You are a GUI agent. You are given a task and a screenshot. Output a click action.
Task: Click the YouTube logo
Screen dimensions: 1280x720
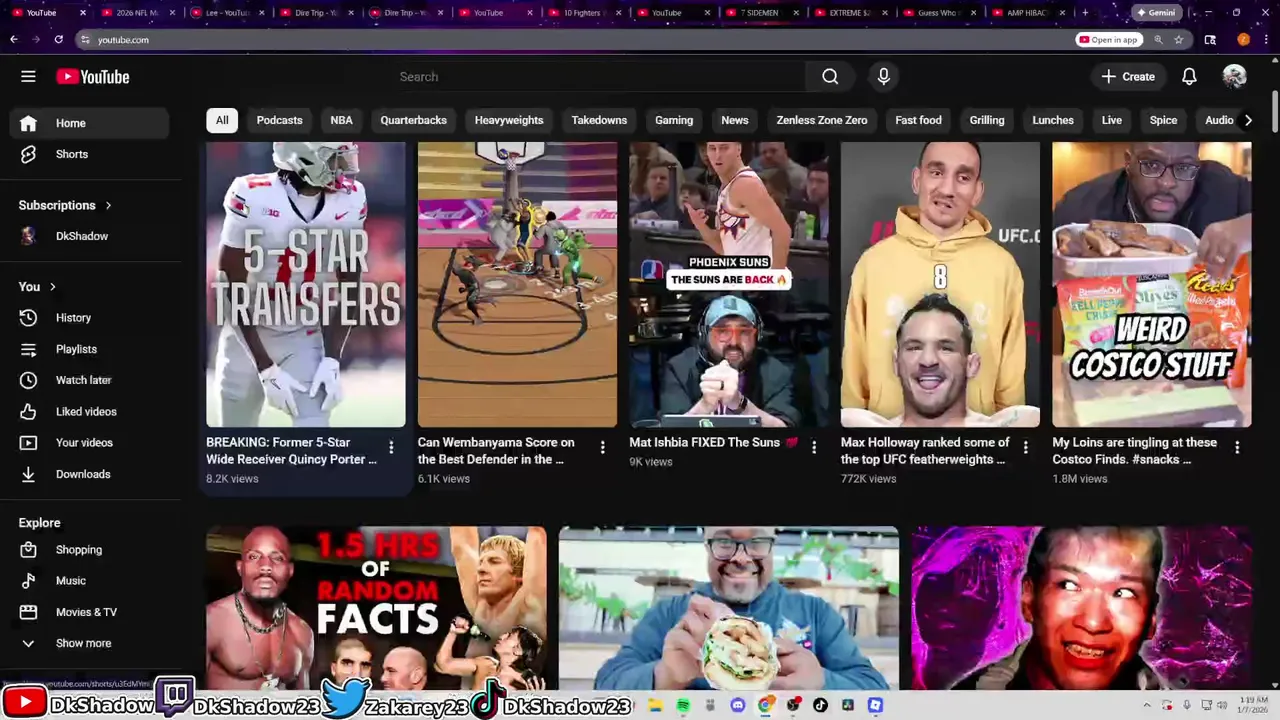click(93, 77)
